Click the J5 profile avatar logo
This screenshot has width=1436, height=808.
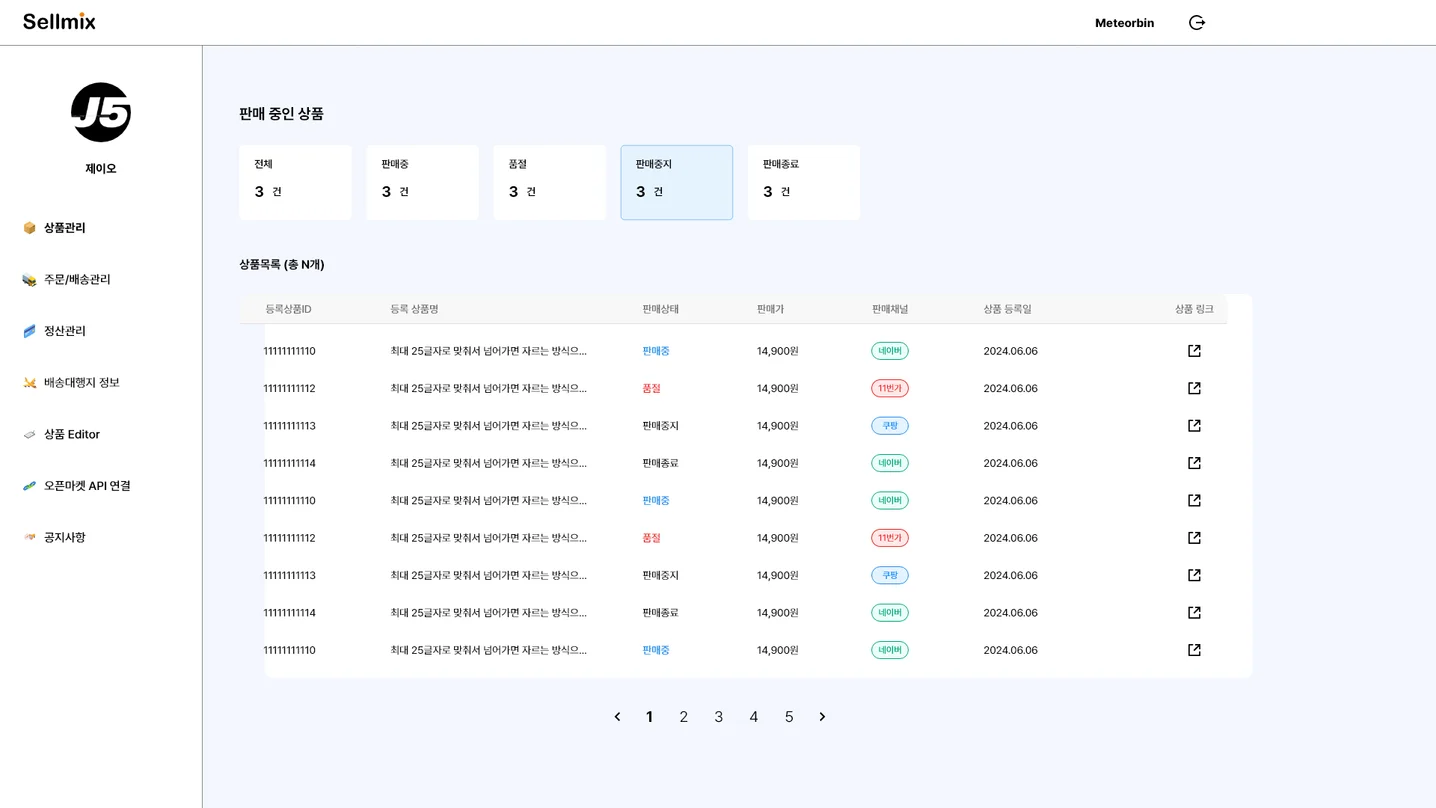[x=101, y=112]
